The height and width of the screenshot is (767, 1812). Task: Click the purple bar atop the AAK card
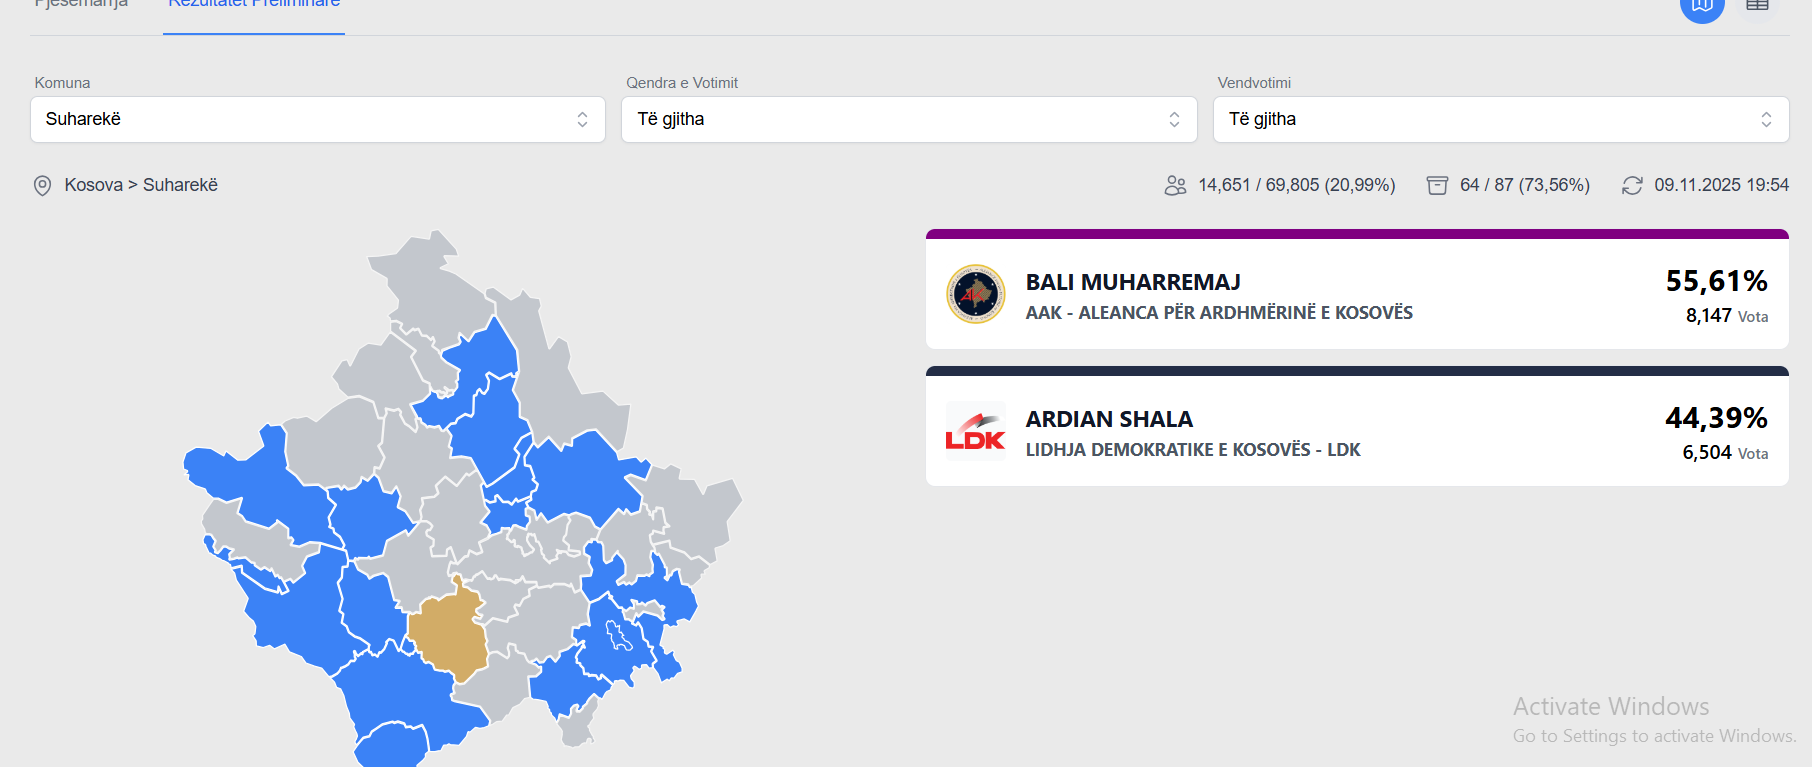[1357, 234]
